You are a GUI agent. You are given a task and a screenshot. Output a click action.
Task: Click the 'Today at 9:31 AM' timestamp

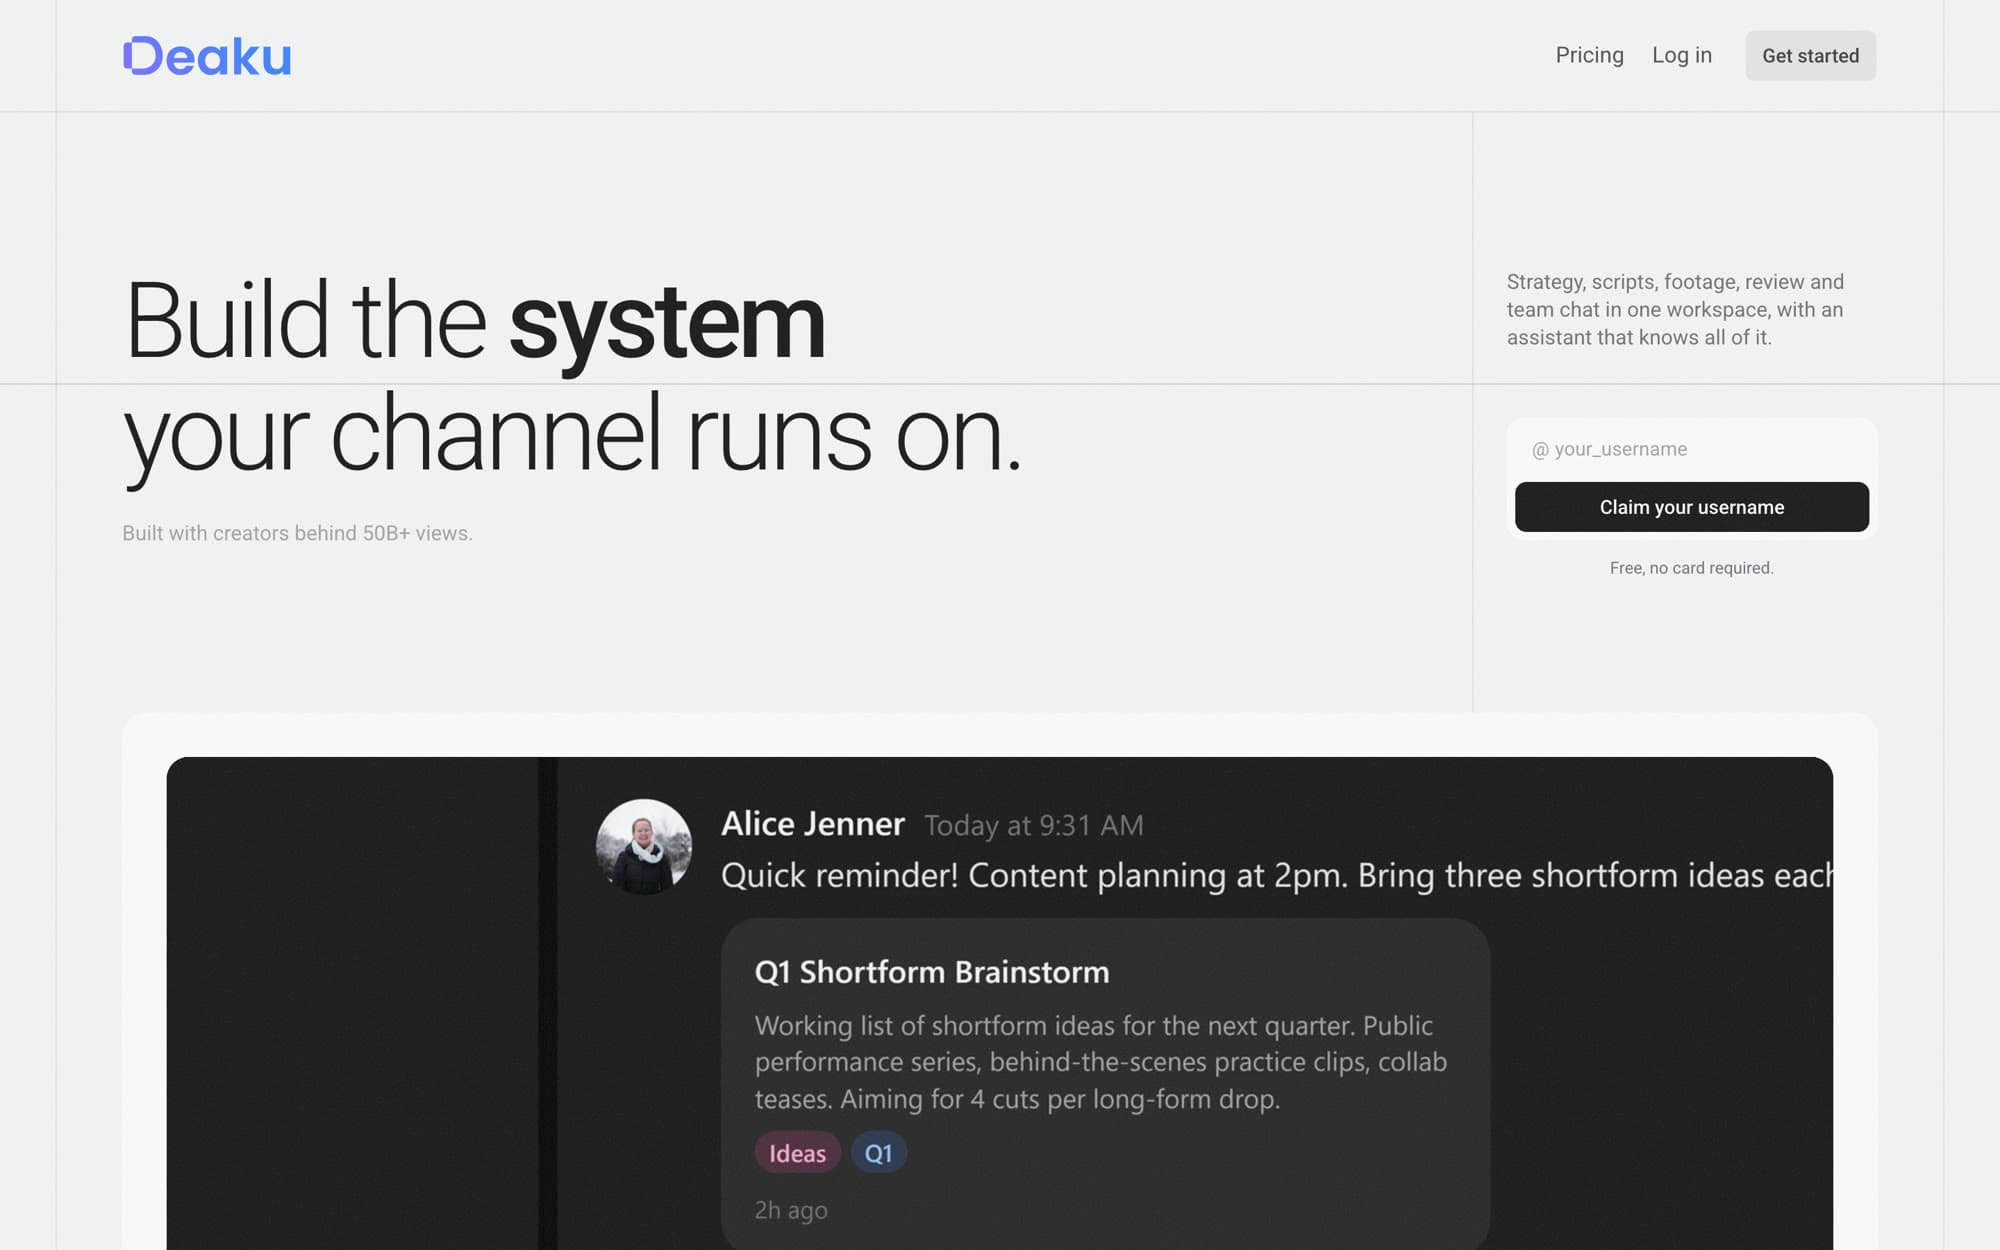[1033, 826]
